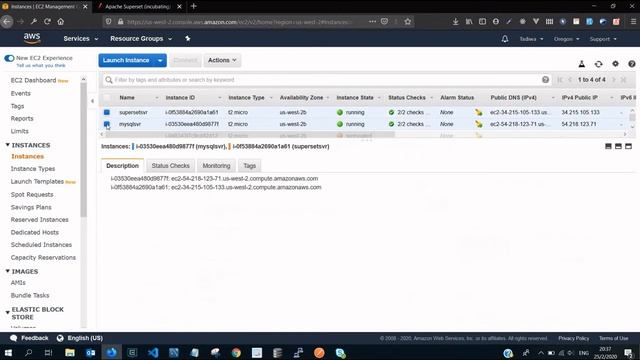Image resolution: width=640 pixels, height=360 pixels.
Task: Open Windows Start menu
Action: click(8, 353)
